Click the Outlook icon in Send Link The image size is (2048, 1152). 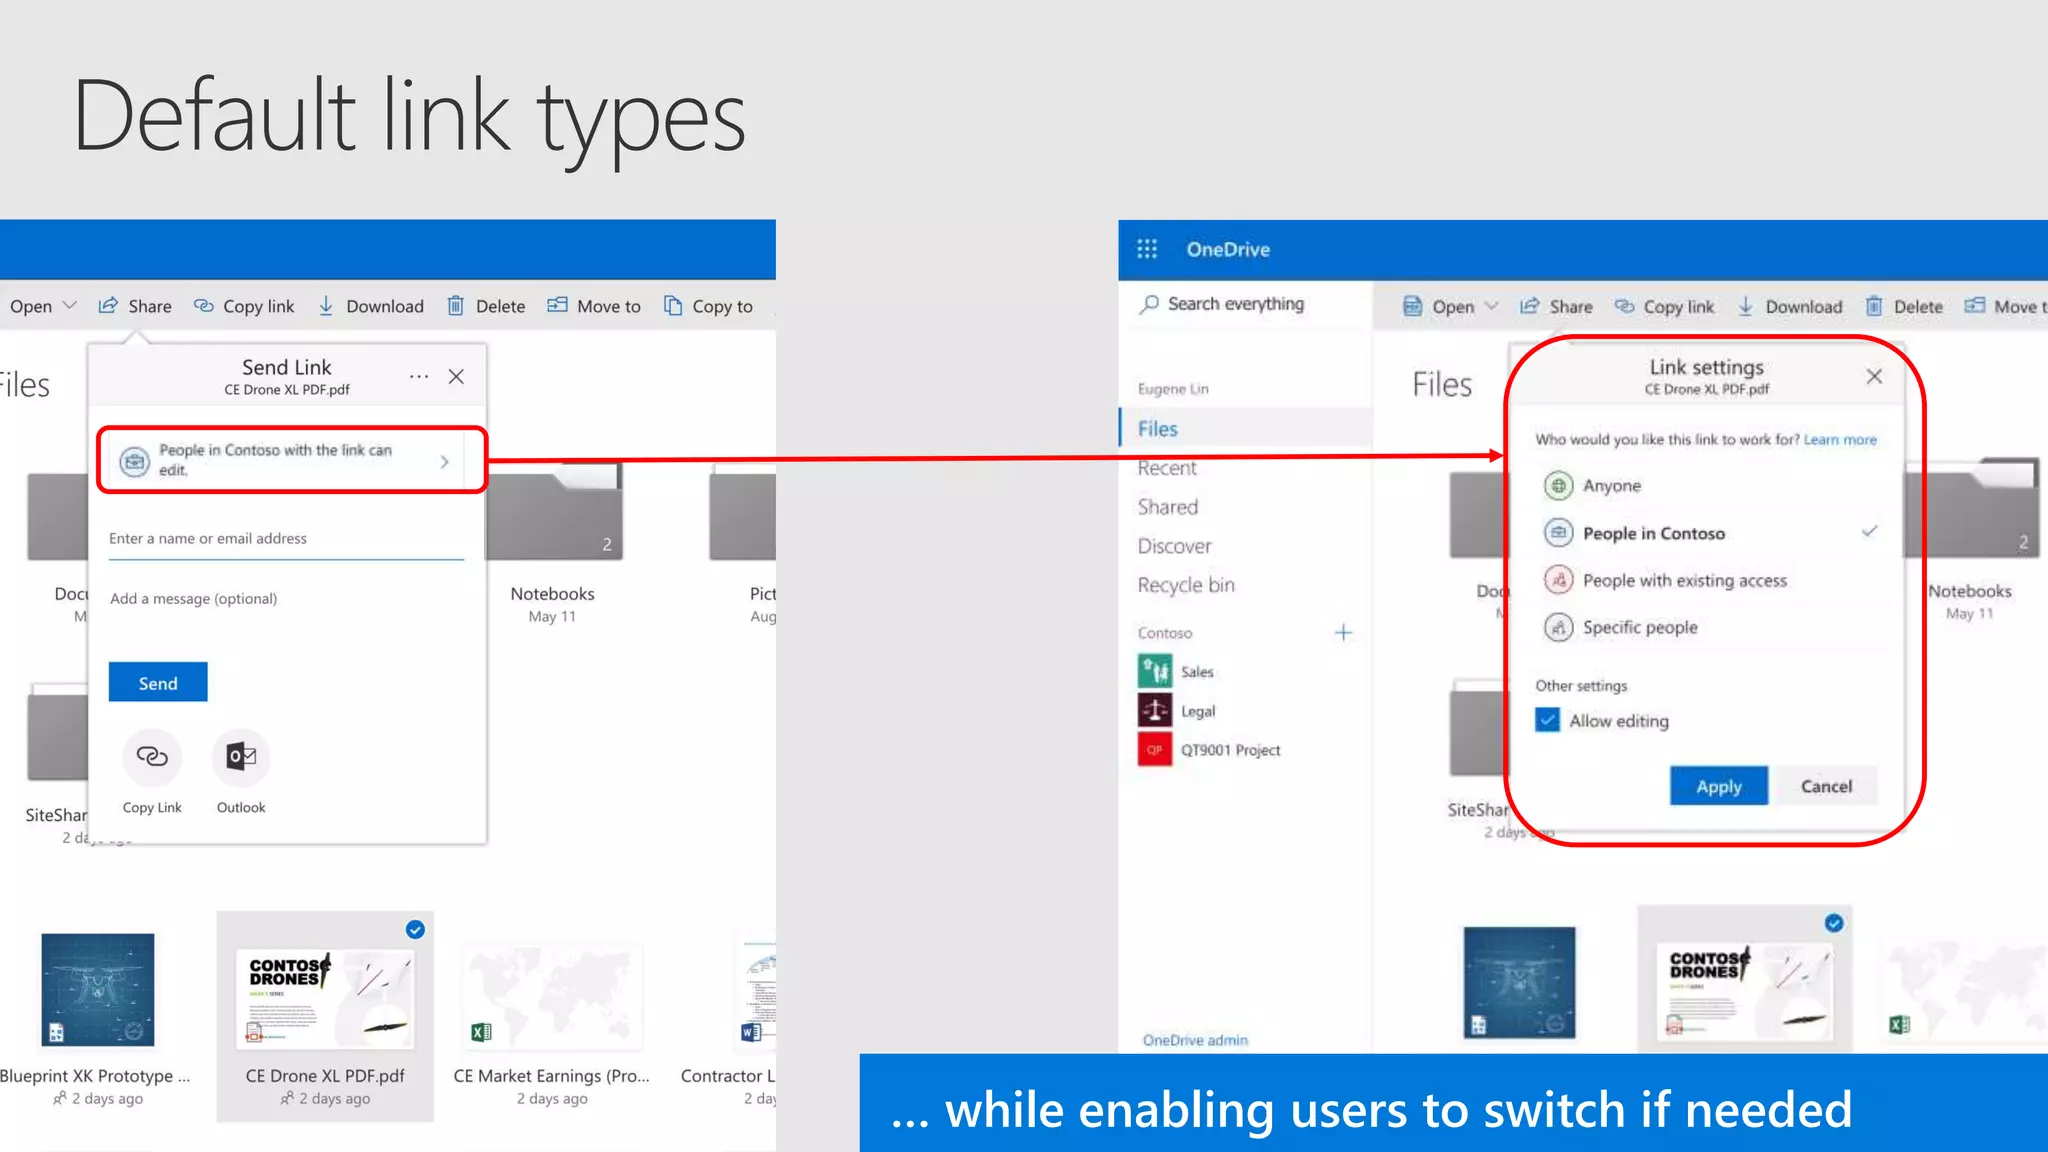[x=241, y=757]
